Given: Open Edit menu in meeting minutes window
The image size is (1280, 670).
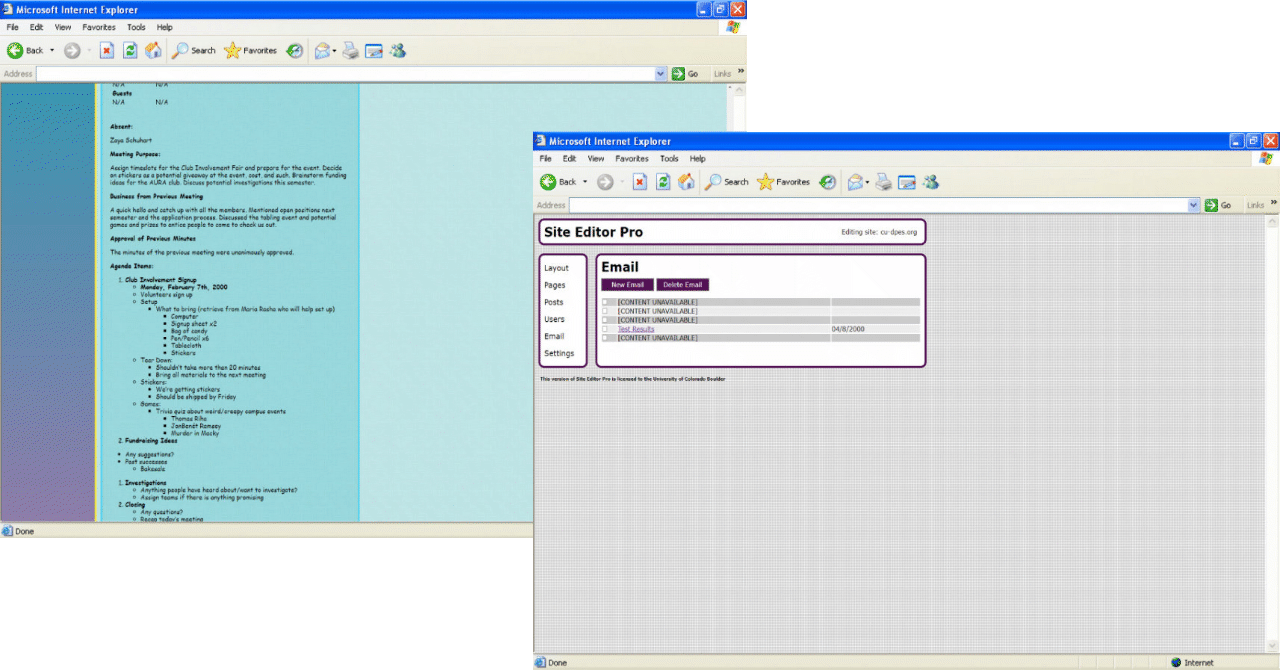Looking at the screenshot, I should 36,27.
